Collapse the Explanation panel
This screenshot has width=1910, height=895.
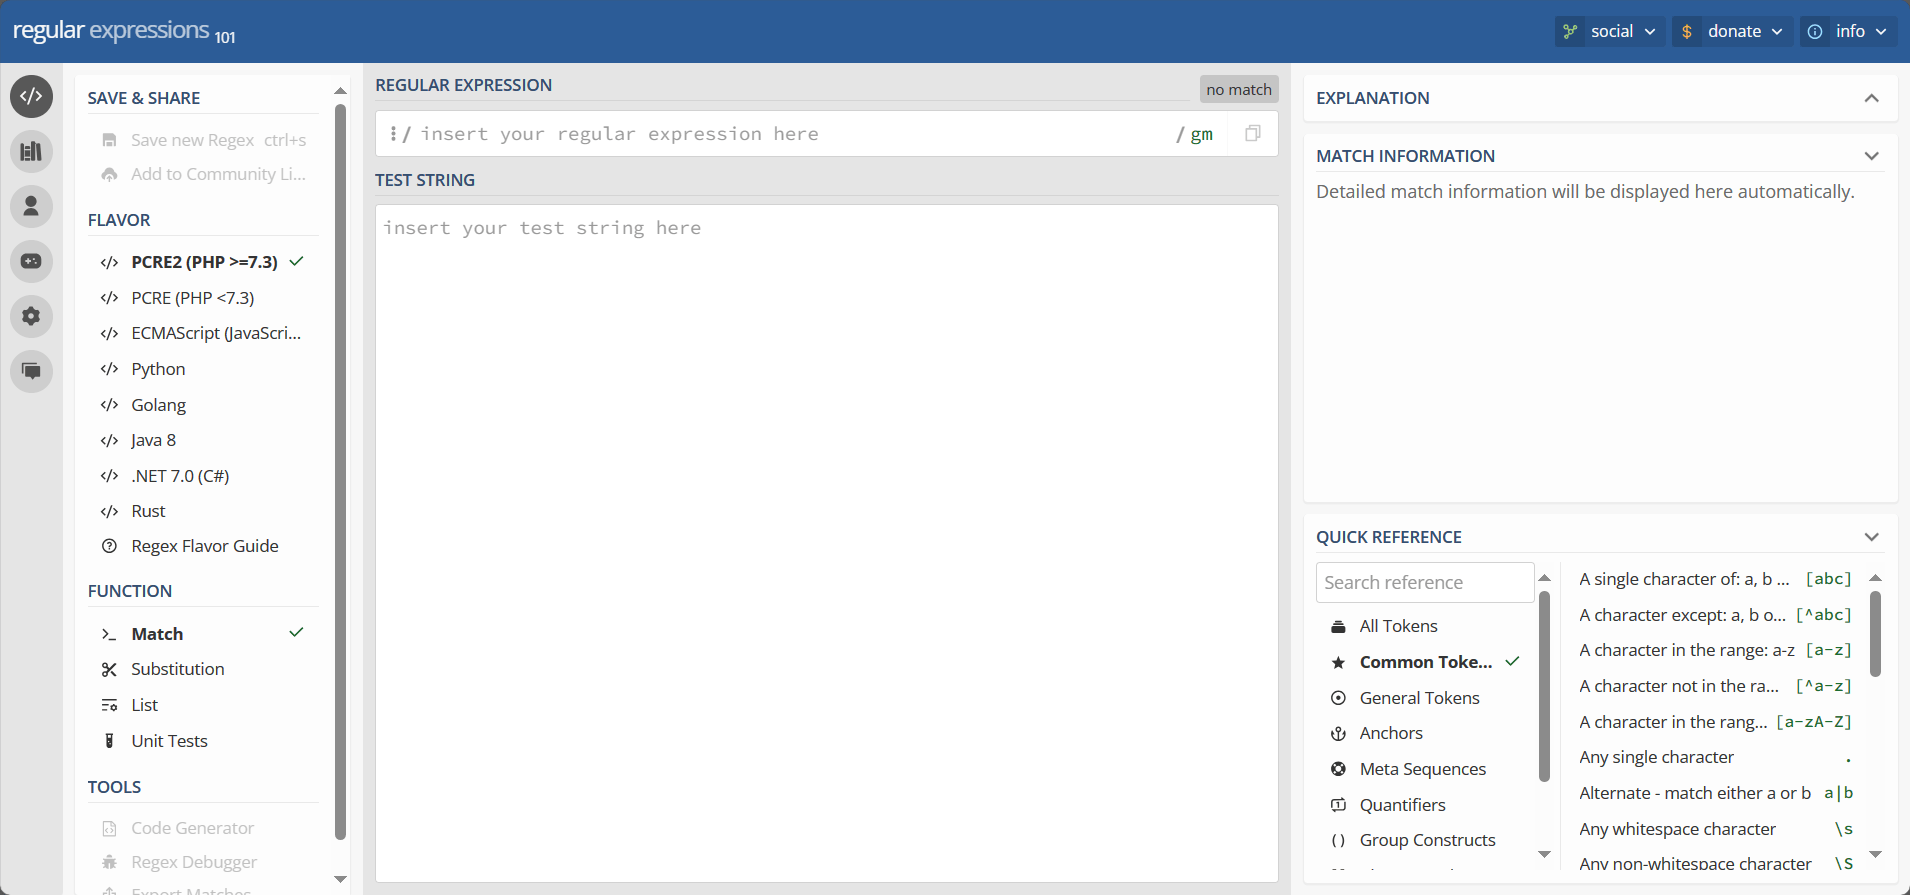pyautogui.click(x=1871, y=98)
